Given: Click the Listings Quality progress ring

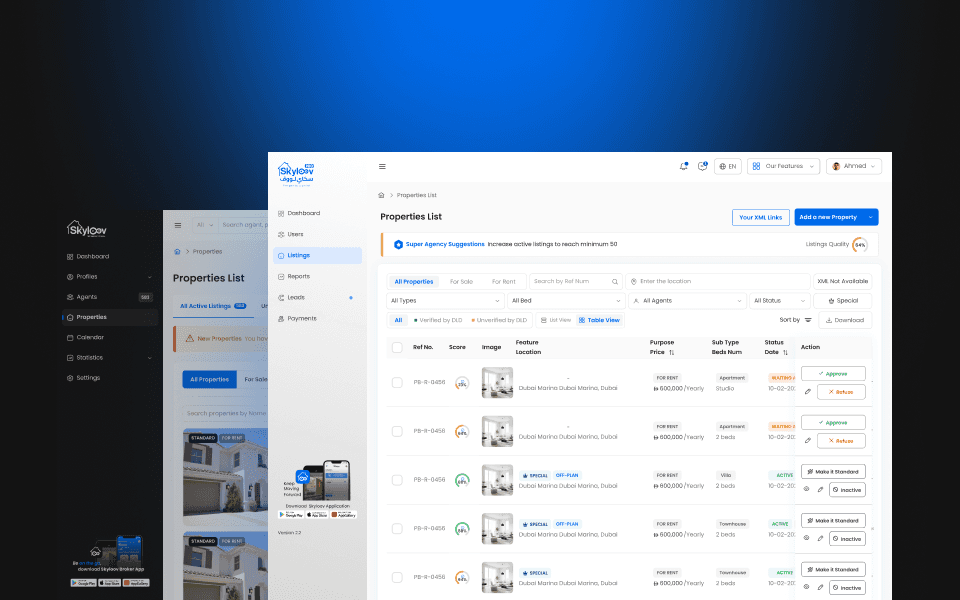Looking at the screenshot, I should tap(860, 244).
